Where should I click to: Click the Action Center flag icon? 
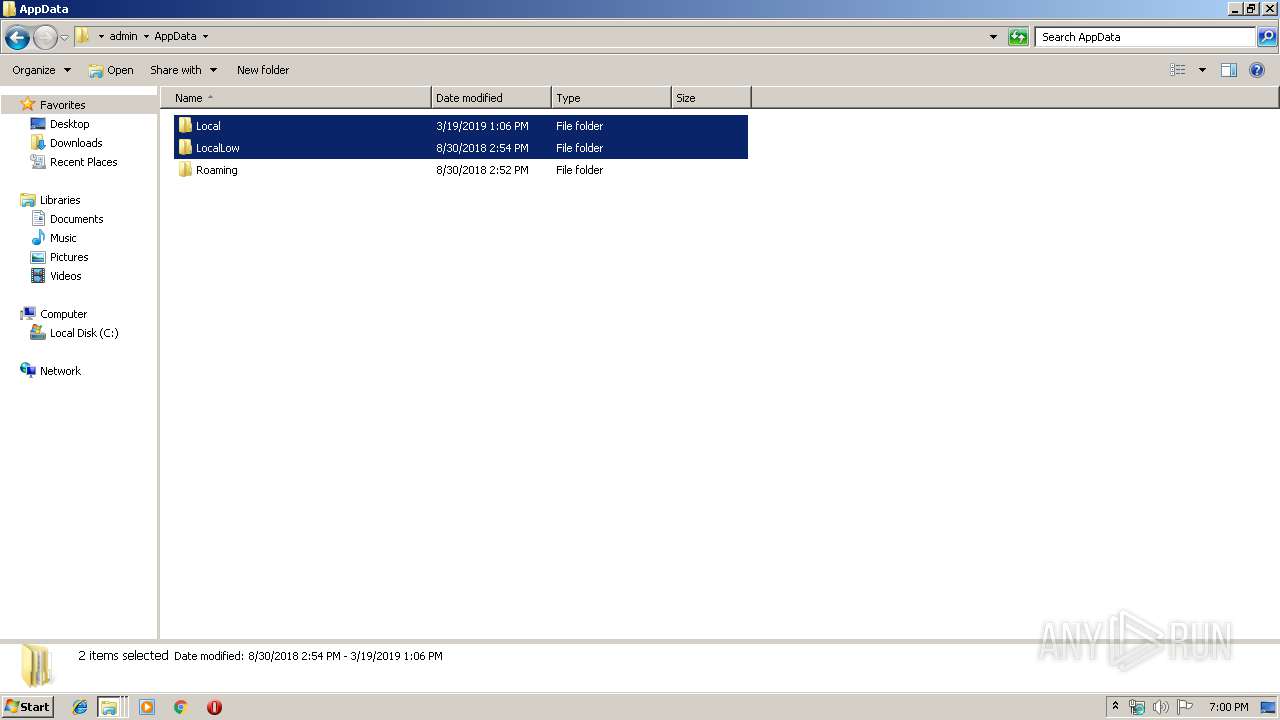[x=1185, y=707]
